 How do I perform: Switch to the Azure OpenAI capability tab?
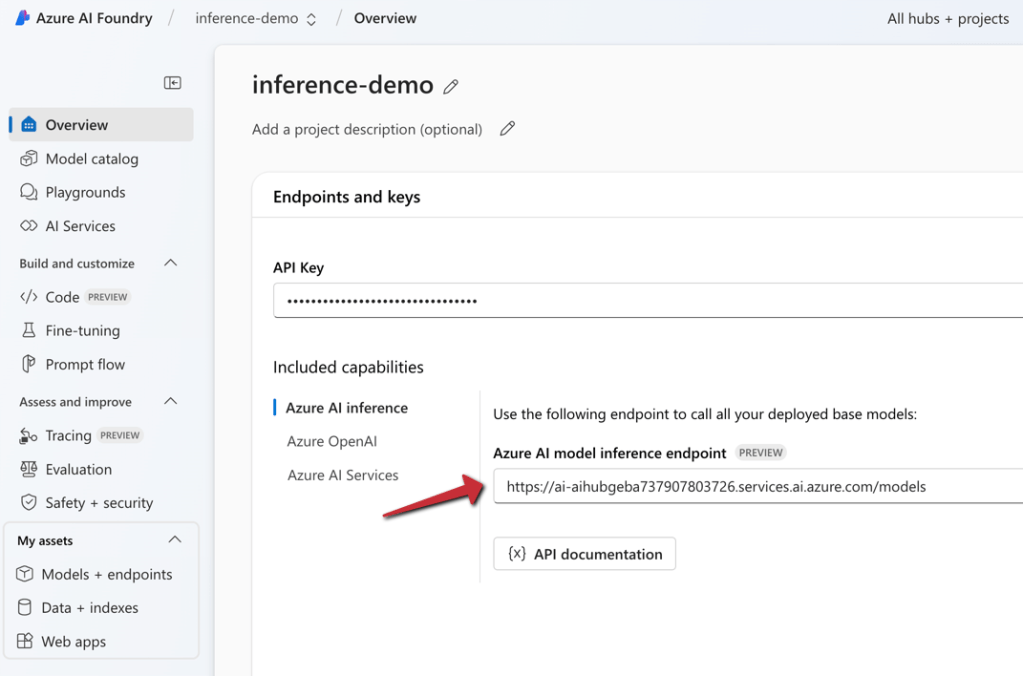click(332, 441)
